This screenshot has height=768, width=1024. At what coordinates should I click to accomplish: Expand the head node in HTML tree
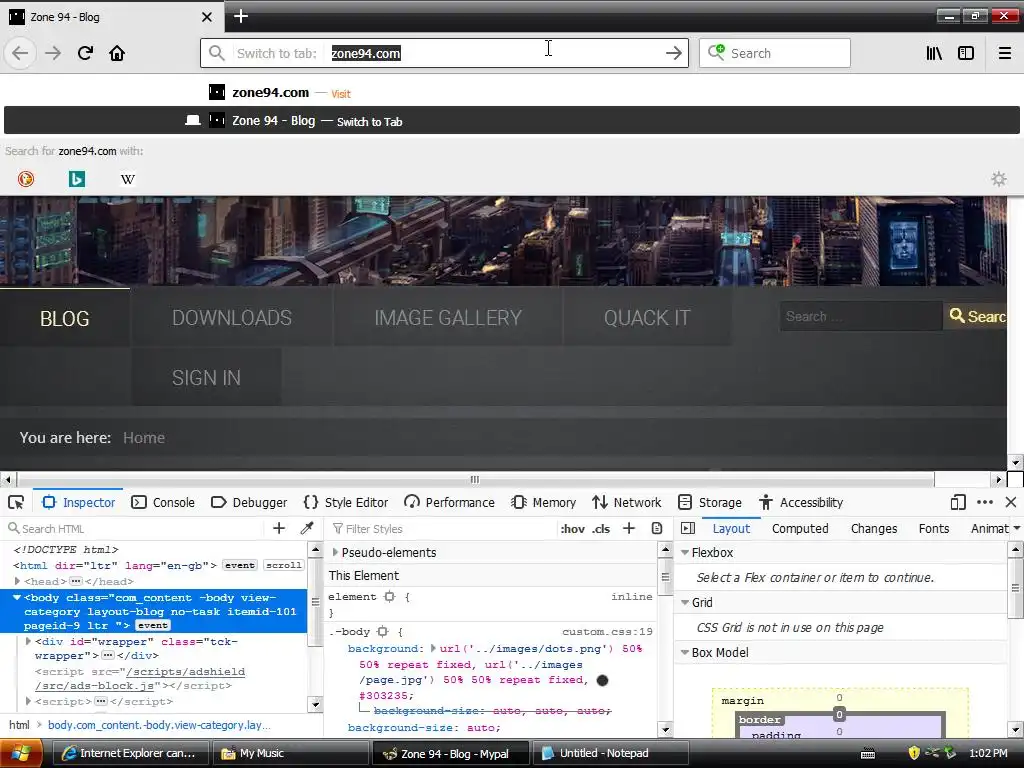click(x=18, y=581)
